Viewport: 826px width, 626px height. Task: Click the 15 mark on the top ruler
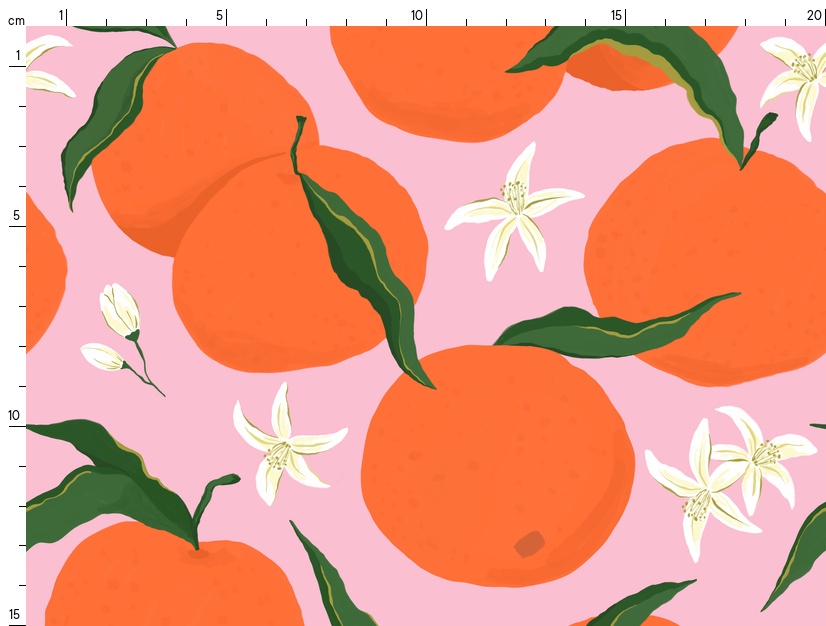(617, 15)
